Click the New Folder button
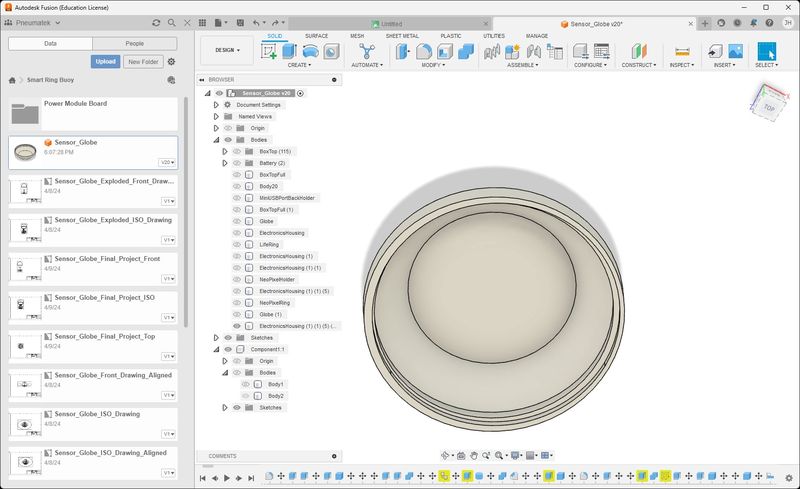Viewport: 800px width, 489px height. (143, 62)
